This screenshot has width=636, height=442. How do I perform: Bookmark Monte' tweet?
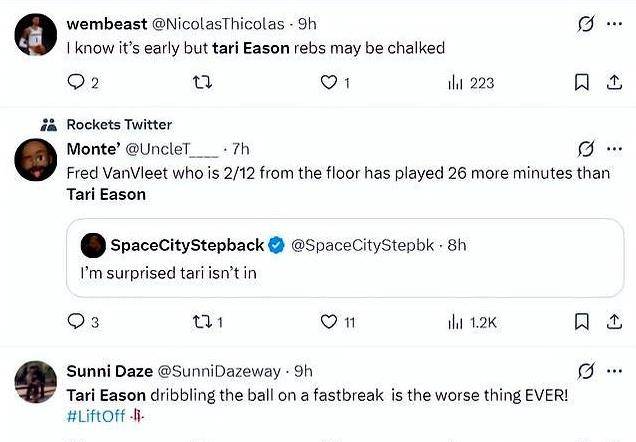(581, 322)
